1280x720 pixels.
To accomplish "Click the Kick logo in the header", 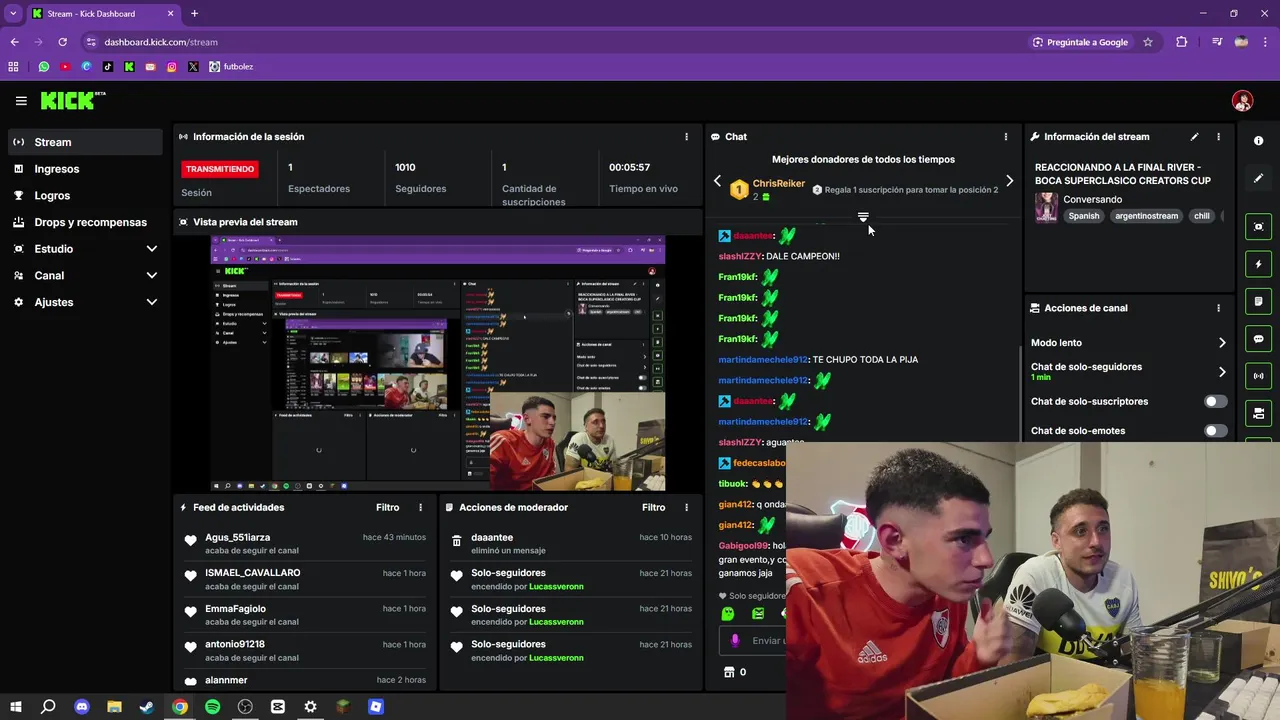I will pos(72,101).
